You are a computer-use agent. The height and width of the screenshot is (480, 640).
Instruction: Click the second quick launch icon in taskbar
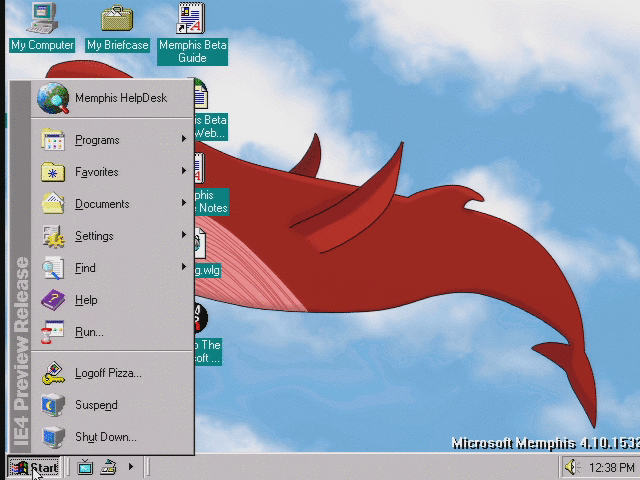click(109, 467)
